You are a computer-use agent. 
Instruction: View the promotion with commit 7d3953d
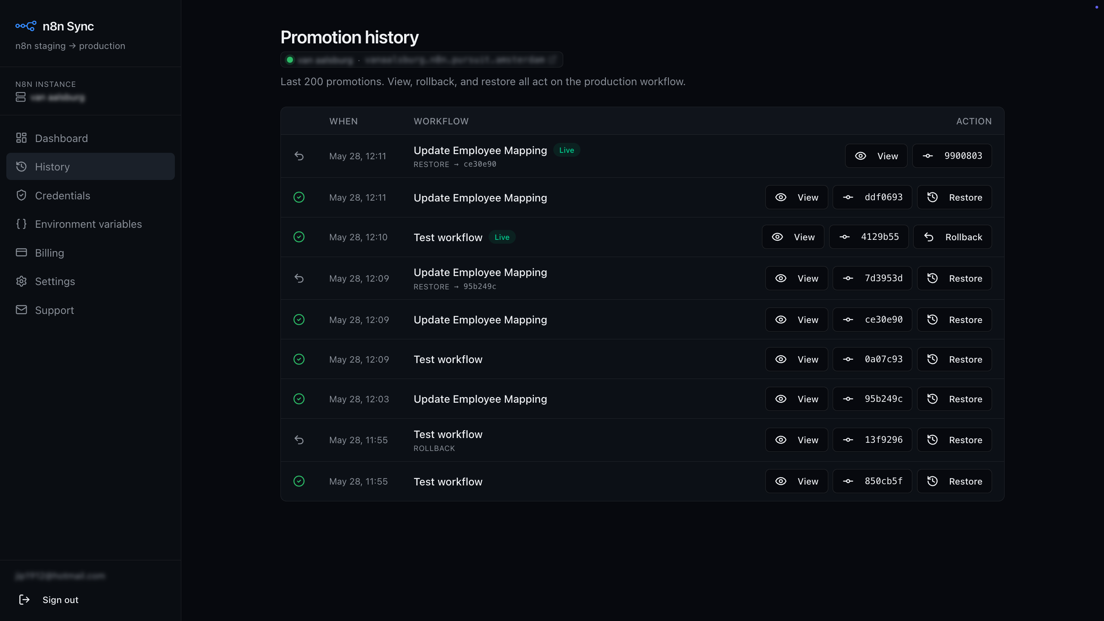tap(796, 278)
